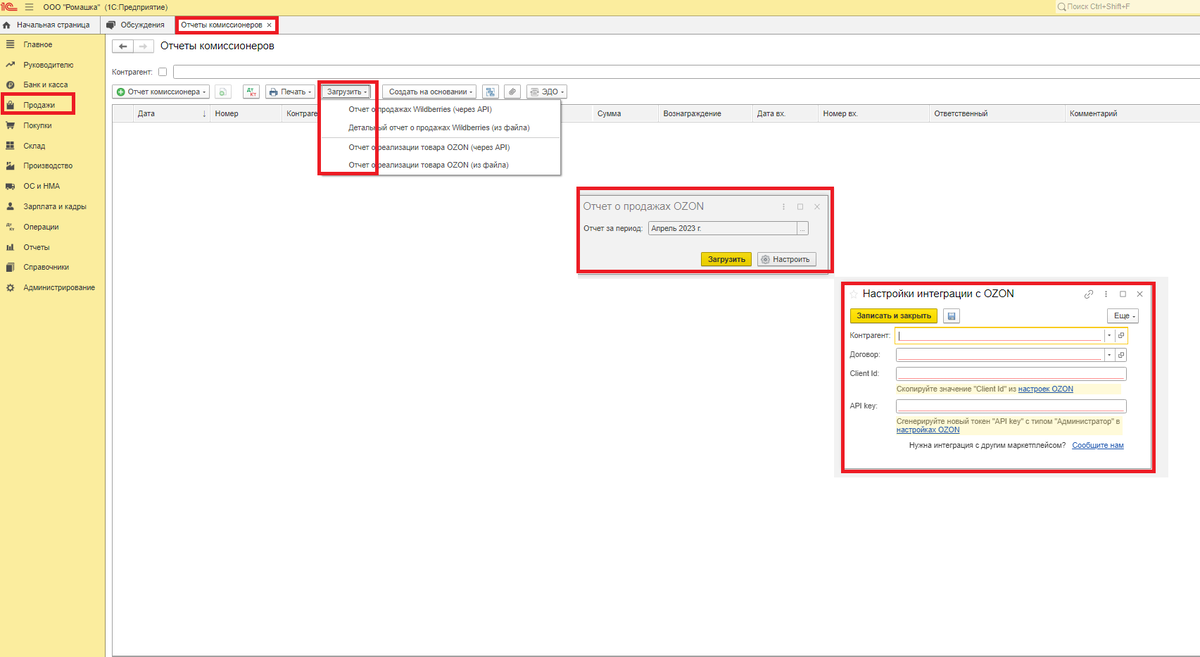Open Контрагент field open-form icon in OZON settings
Image resolution: width=1200 pixels, height=657 pixels.
(1121, 336)
